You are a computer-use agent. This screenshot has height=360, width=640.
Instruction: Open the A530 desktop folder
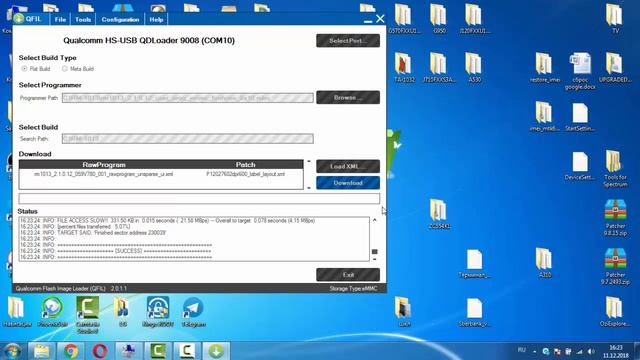pyautogui.click(x=474, y=68)
